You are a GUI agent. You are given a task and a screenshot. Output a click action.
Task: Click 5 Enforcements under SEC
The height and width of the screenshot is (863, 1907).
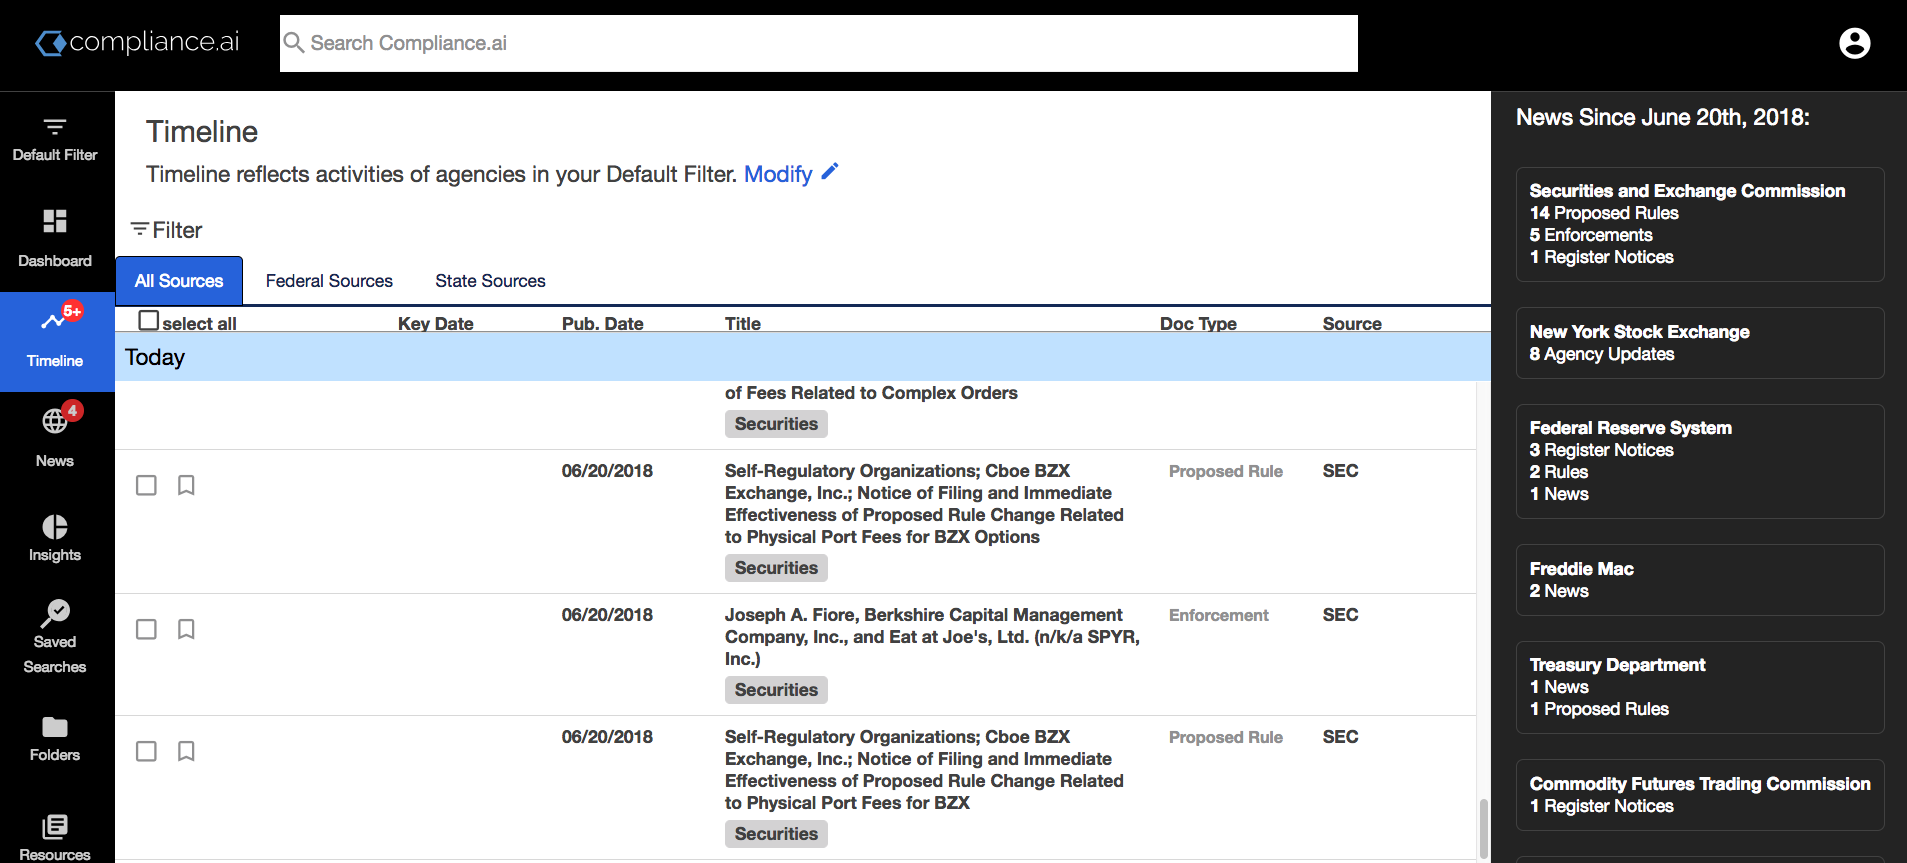pos(1590,235)
